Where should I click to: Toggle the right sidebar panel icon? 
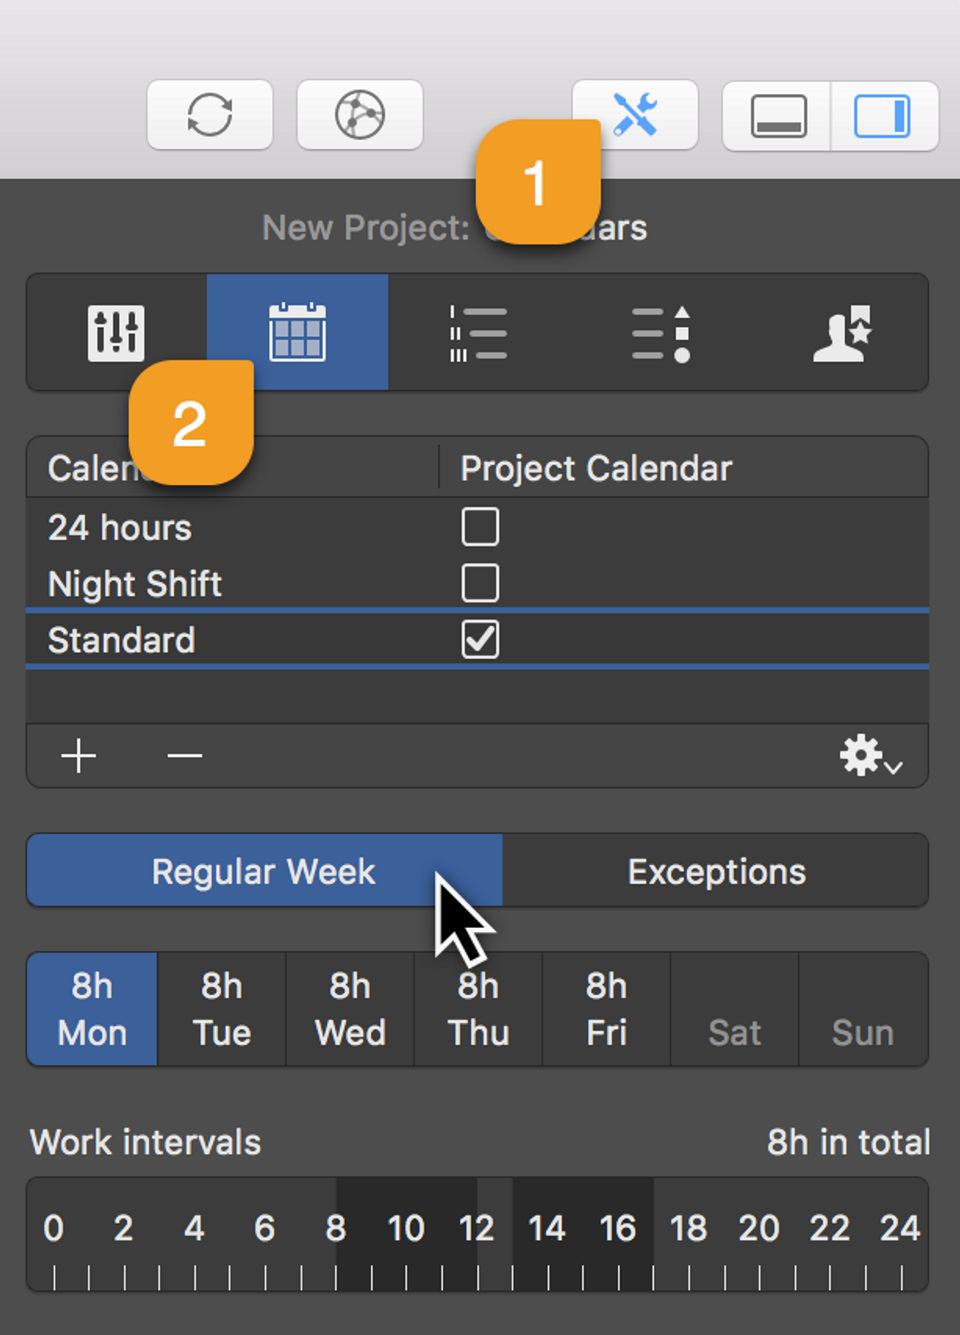tap(883, 116)
